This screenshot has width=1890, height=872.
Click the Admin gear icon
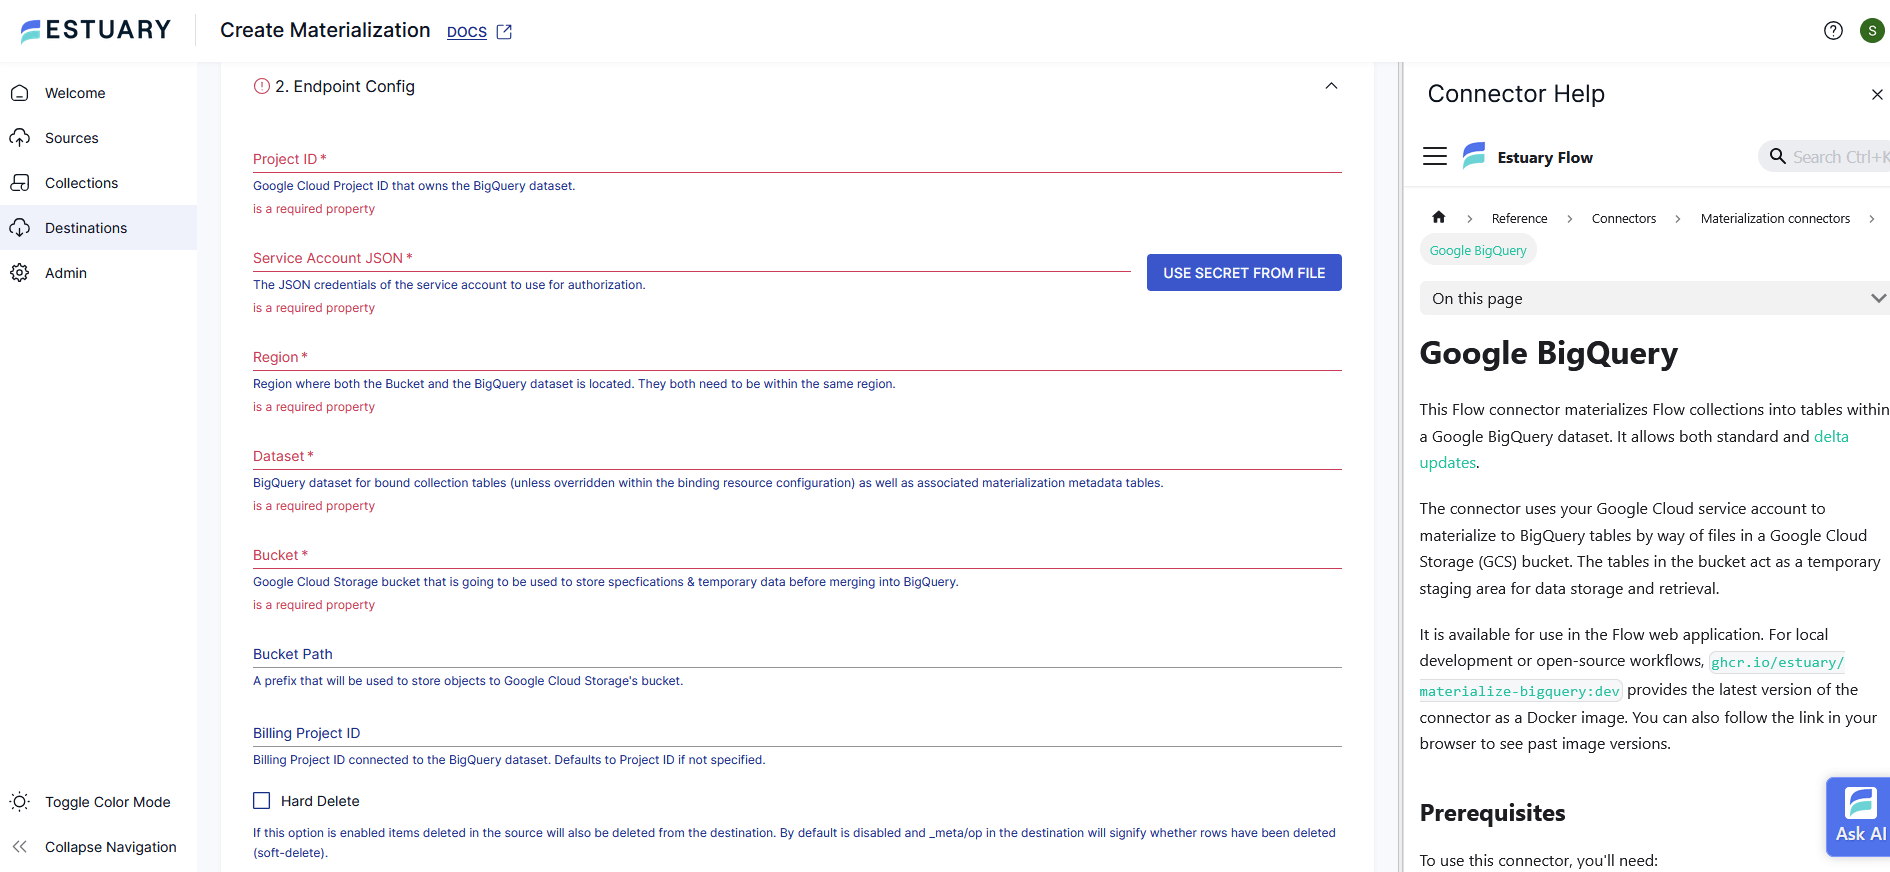point(19,273)
